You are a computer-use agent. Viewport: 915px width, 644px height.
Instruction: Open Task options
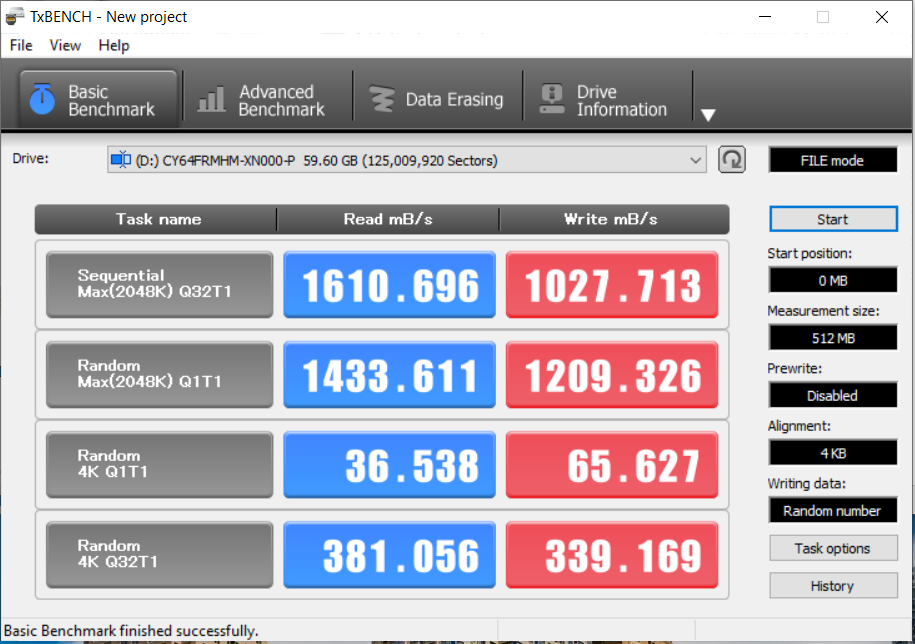(x=832, y=548)
